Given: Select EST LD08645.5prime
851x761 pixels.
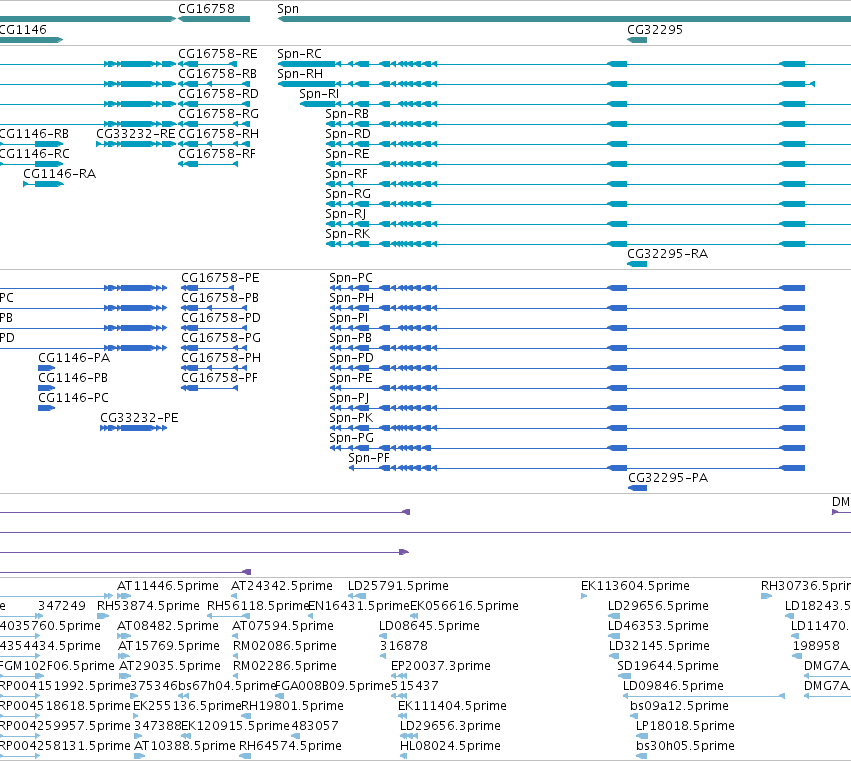Looking at the screenshot, I should click(x=429, y=626).
